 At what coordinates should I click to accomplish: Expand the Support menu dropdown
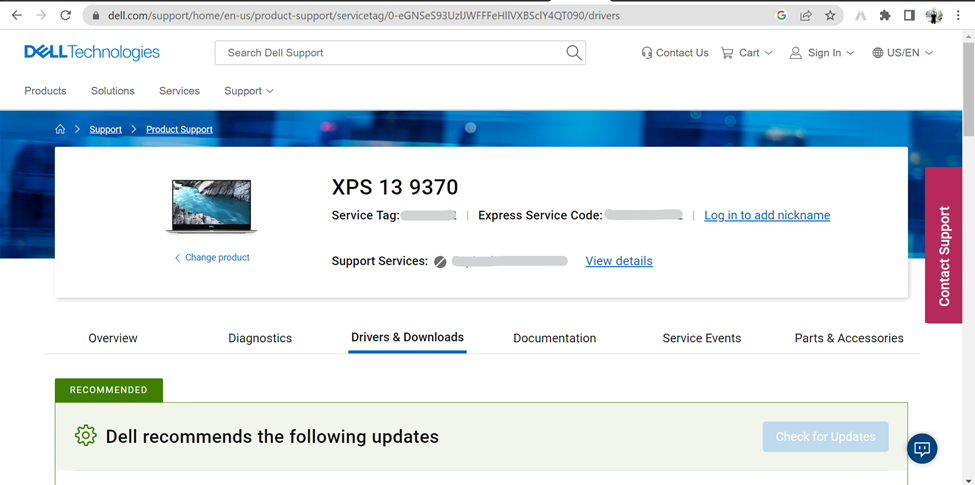pyautogui.click(x=249, y=91)
